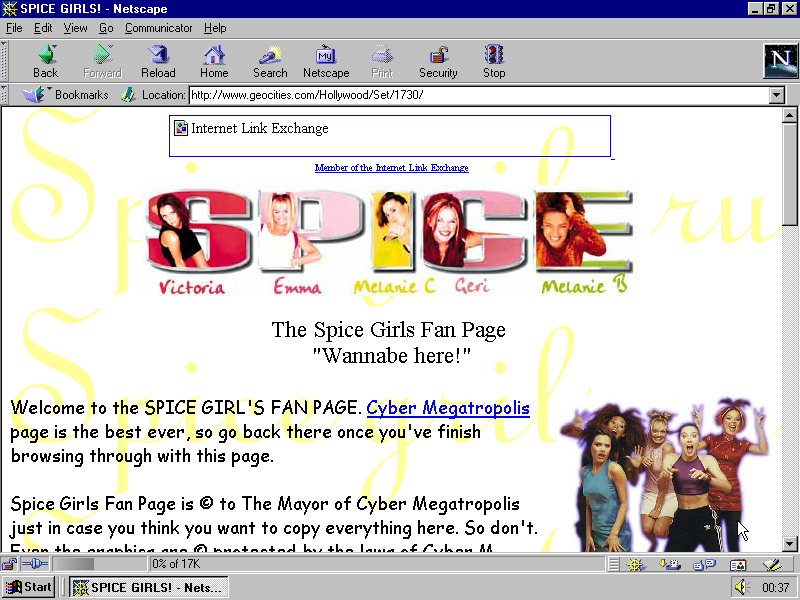The height and width of the screenshot is (600, 800).
Task: Click the Print toolbar icon
Action: click(x=382, y=61)
